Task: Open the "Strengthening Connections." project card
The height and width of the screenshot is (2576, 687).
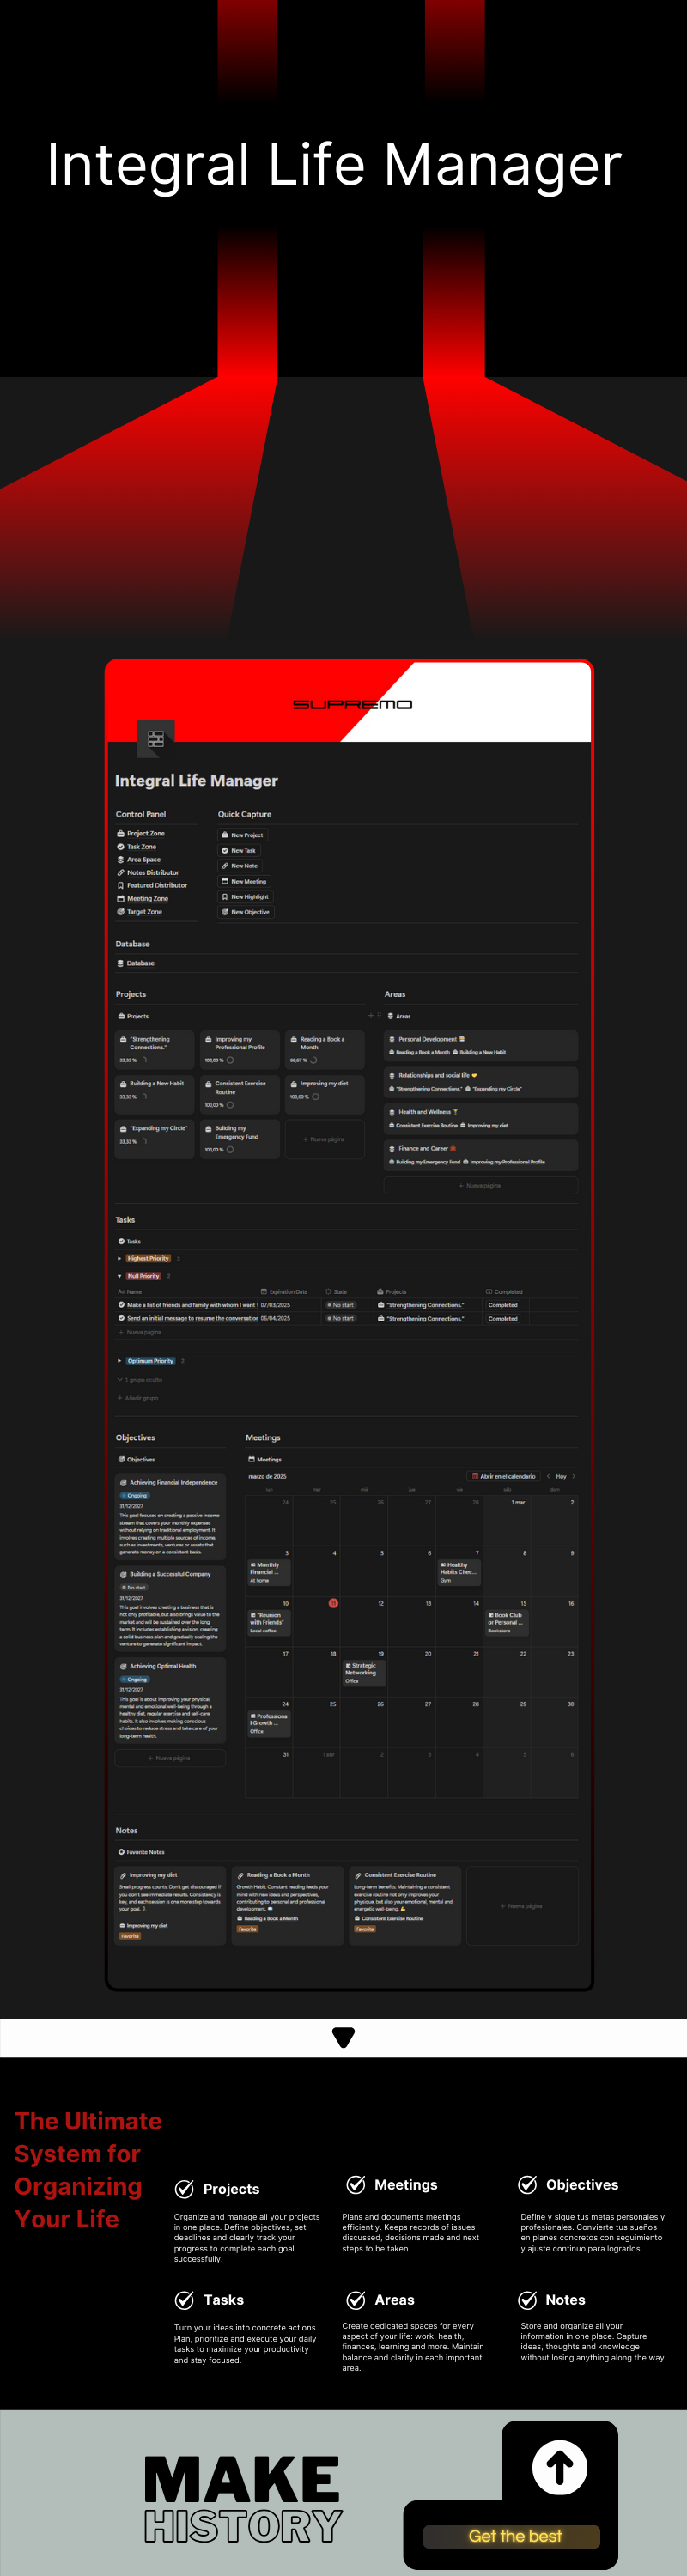Action: click(155, 1050)
